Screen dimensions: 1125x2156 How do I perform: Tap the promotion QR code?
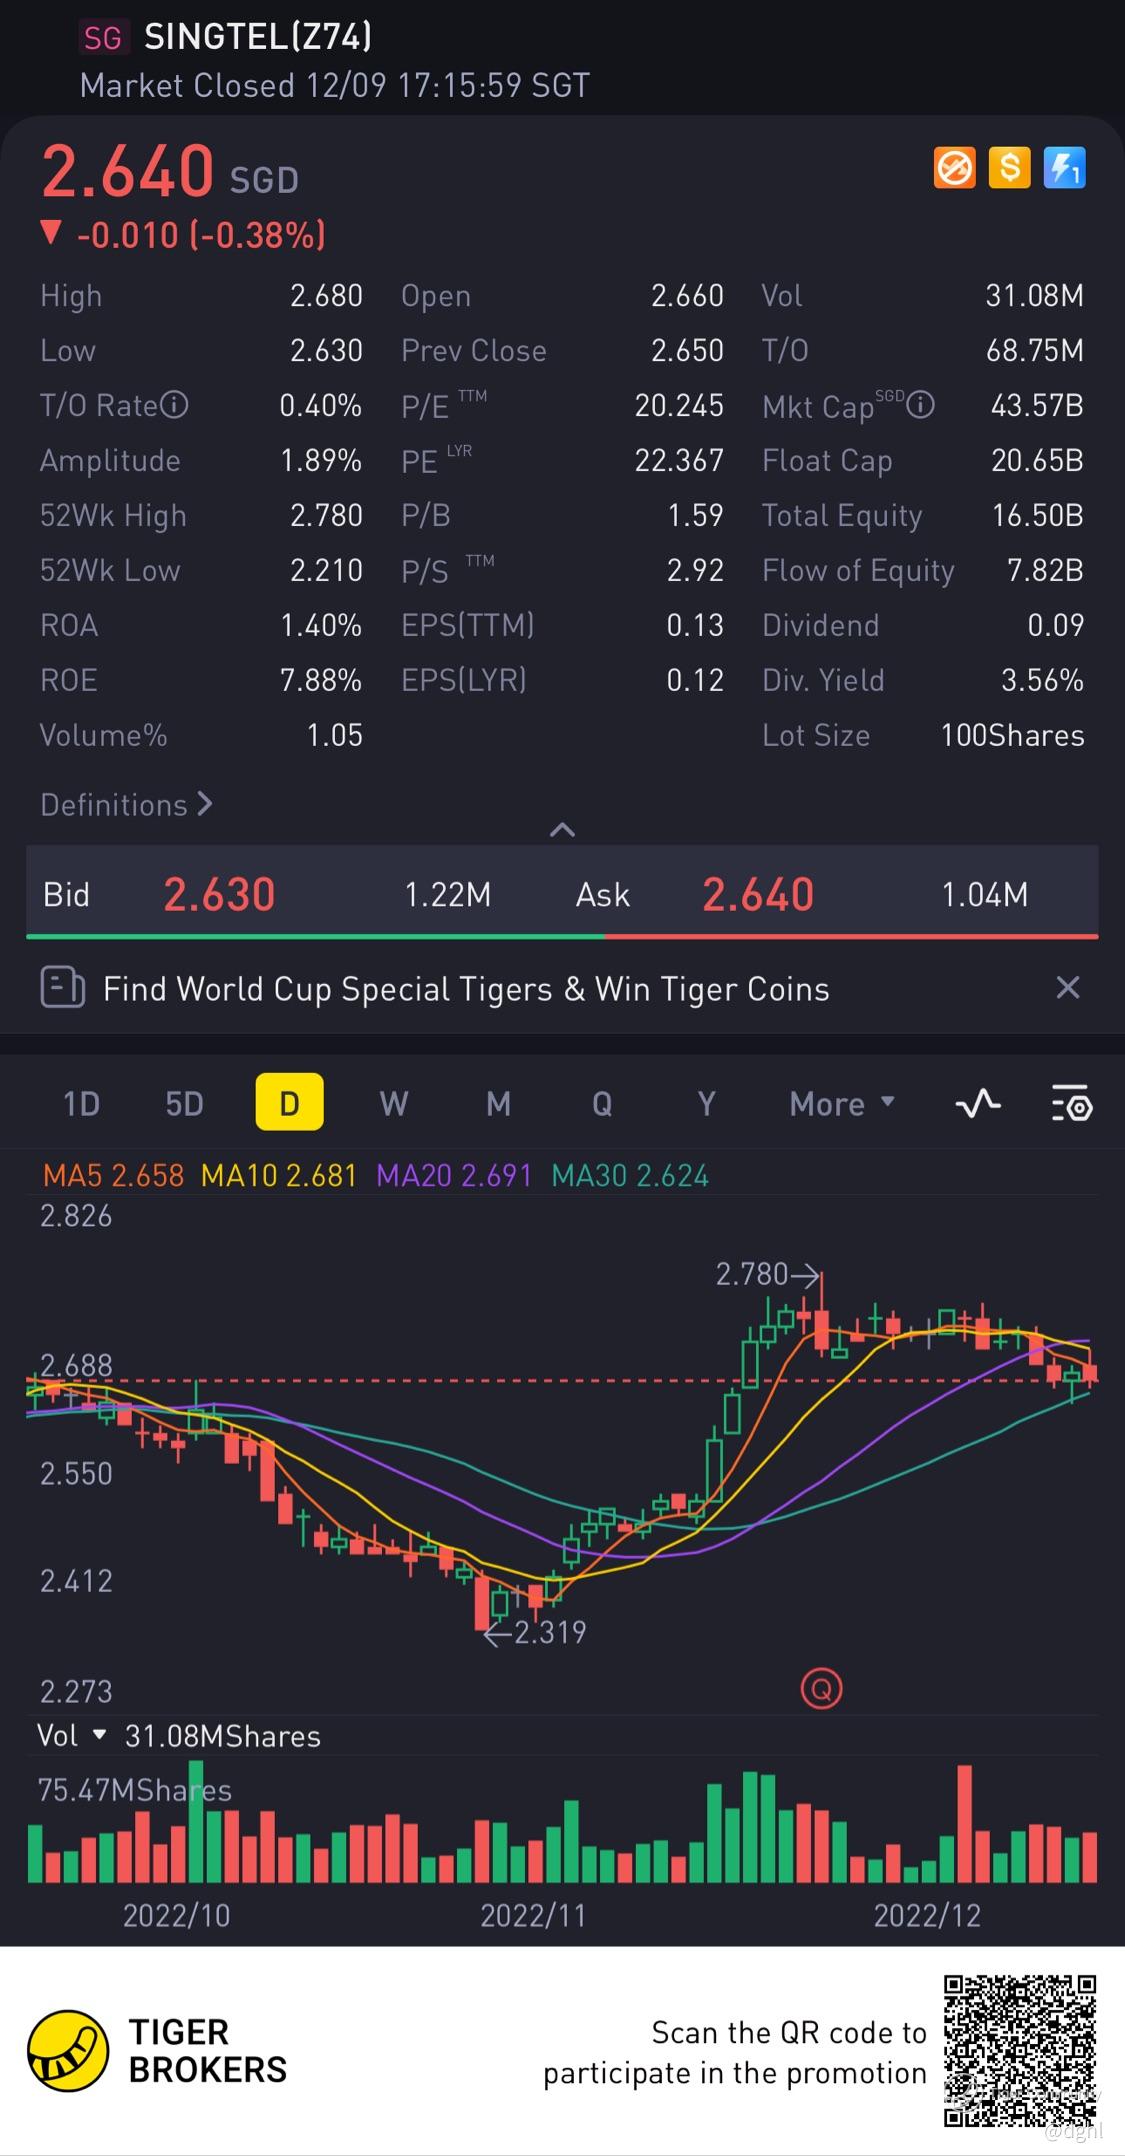(1020, 2050)
